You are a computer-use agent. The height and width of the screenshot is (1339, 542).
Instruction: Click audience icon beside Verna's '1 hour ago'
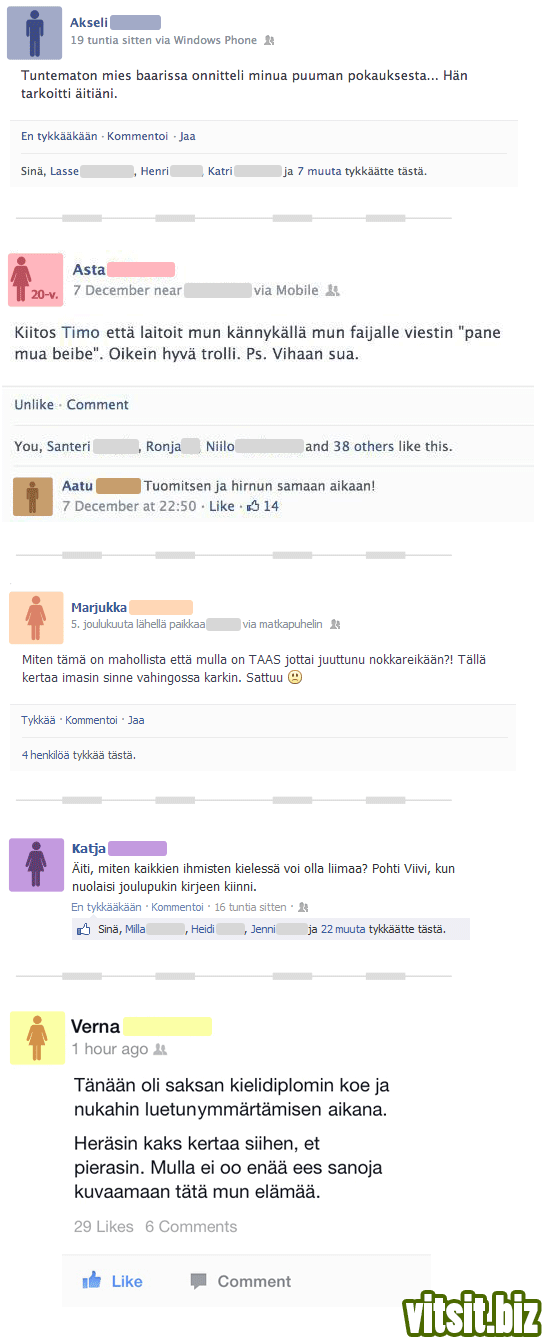[160, 1050]
